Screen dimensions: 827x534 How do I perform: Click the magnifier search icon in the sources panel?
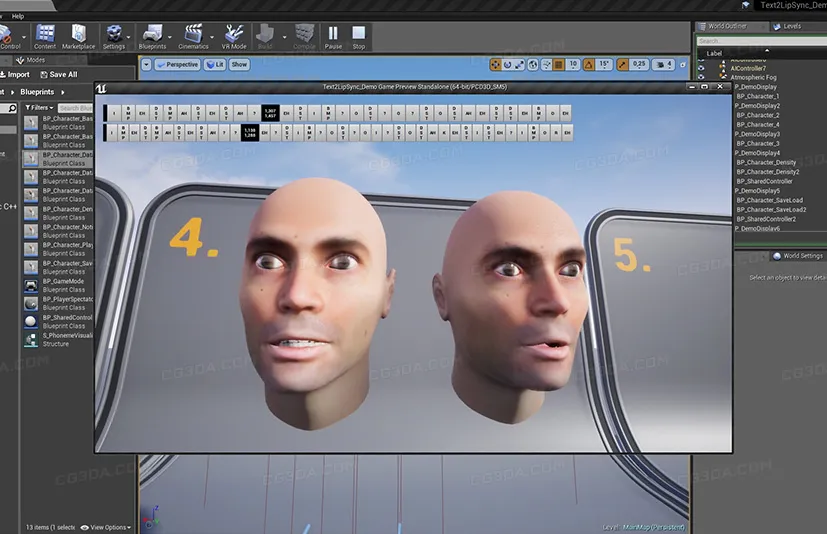(12, 108)
